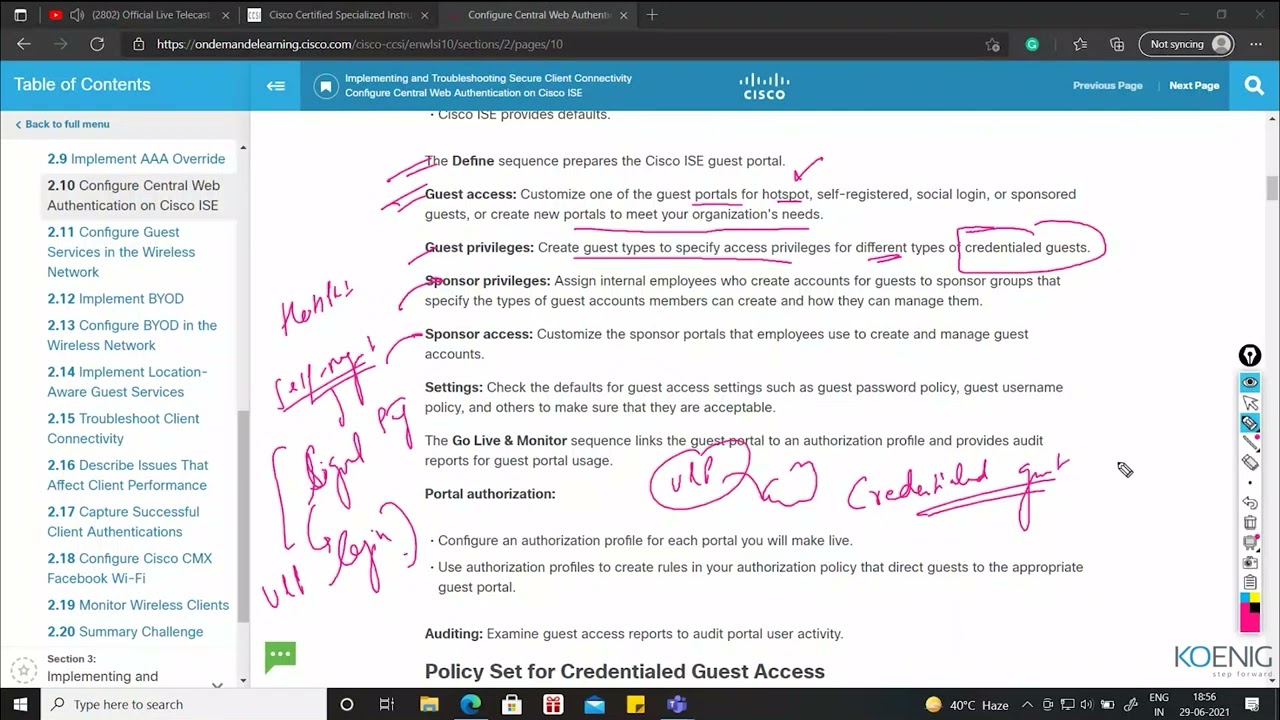
Task: Click the address bar URL
Action: point(360,44)
